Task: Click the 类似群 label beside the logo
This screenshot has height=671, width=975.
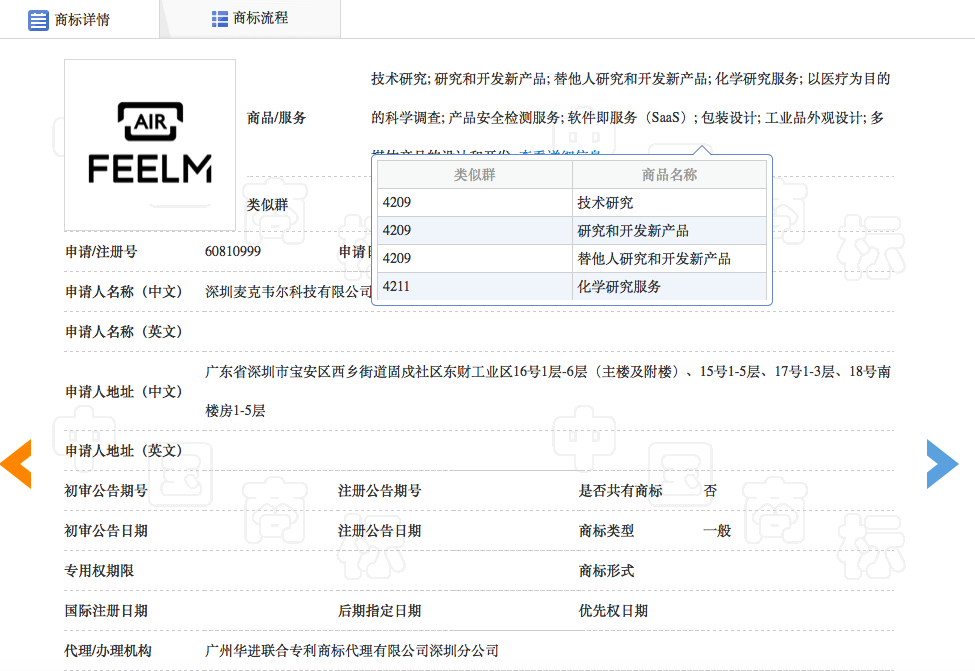Action: point(267,205)
